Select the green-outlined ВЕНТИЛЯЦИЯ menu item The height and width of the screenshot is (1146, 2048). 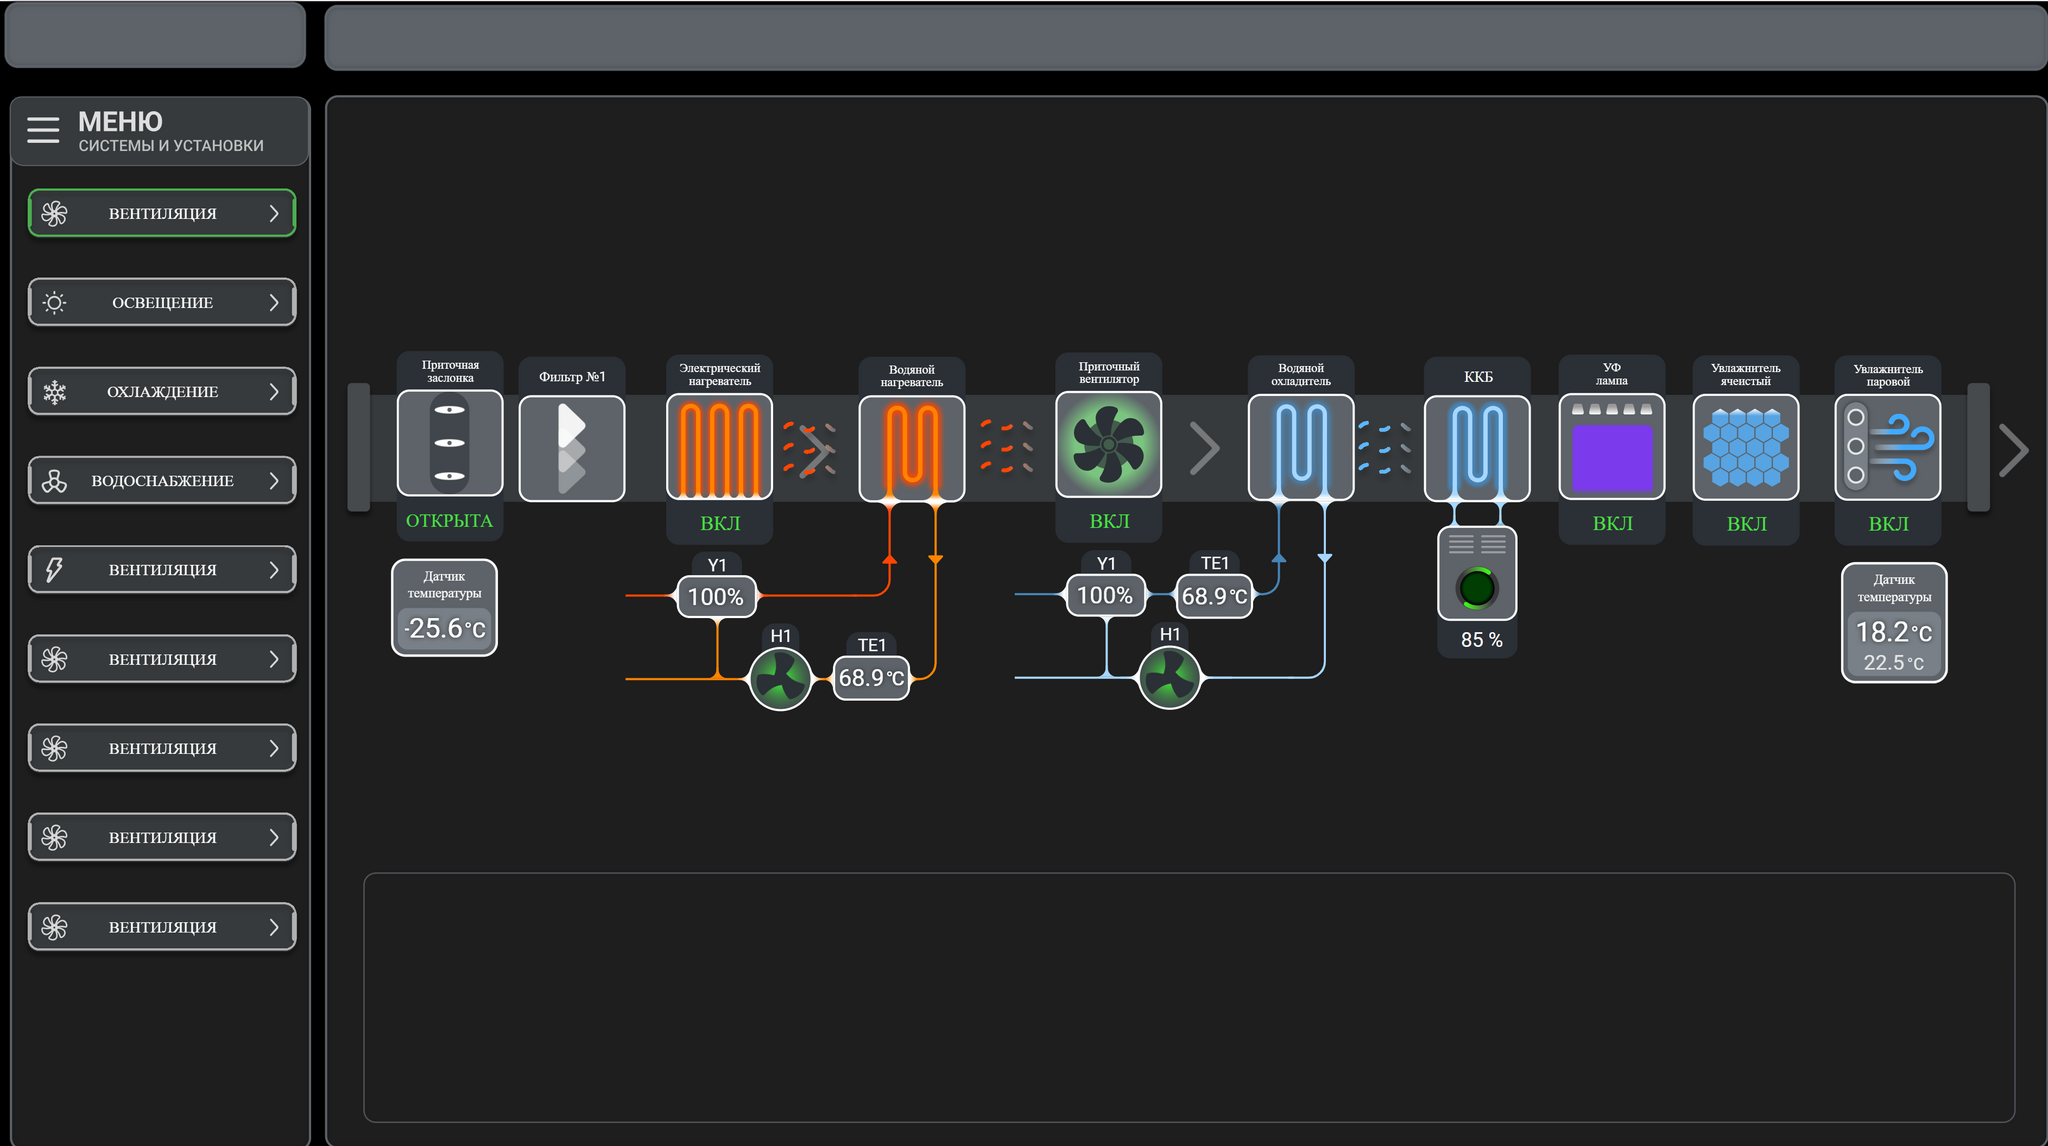tap(162, 213)
